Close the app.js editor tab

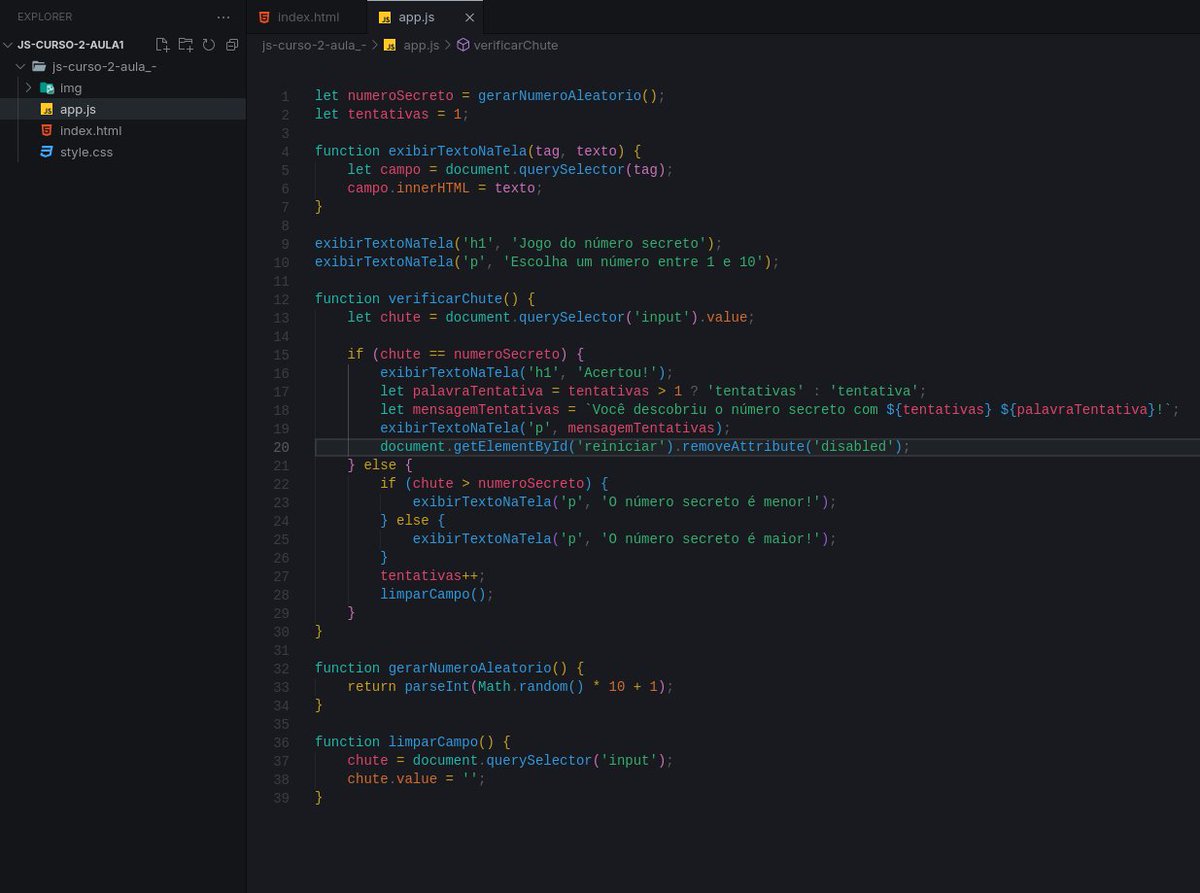click(470, 17)
